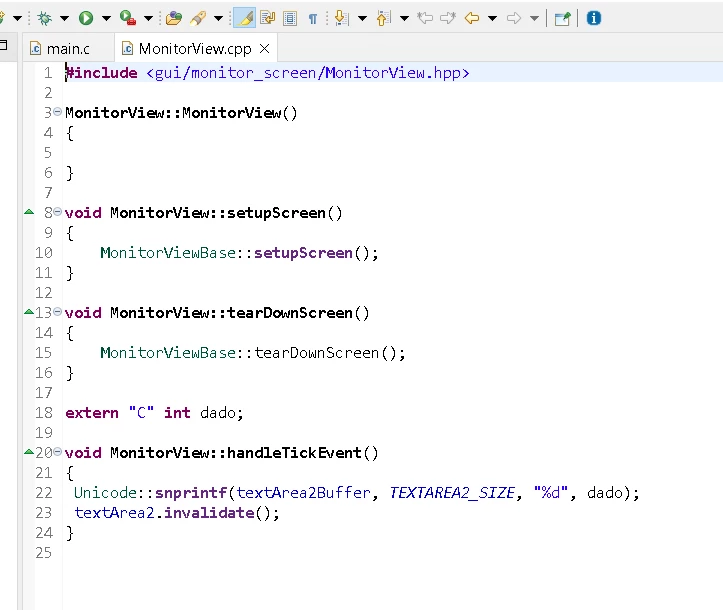Click the Search flashlight icon

pos(198,18)
